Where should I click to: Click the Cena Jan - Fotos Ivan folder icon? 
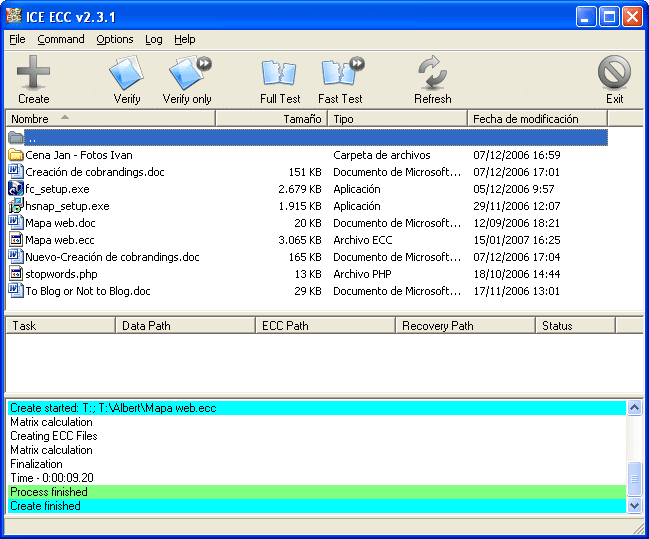point(15,155)
